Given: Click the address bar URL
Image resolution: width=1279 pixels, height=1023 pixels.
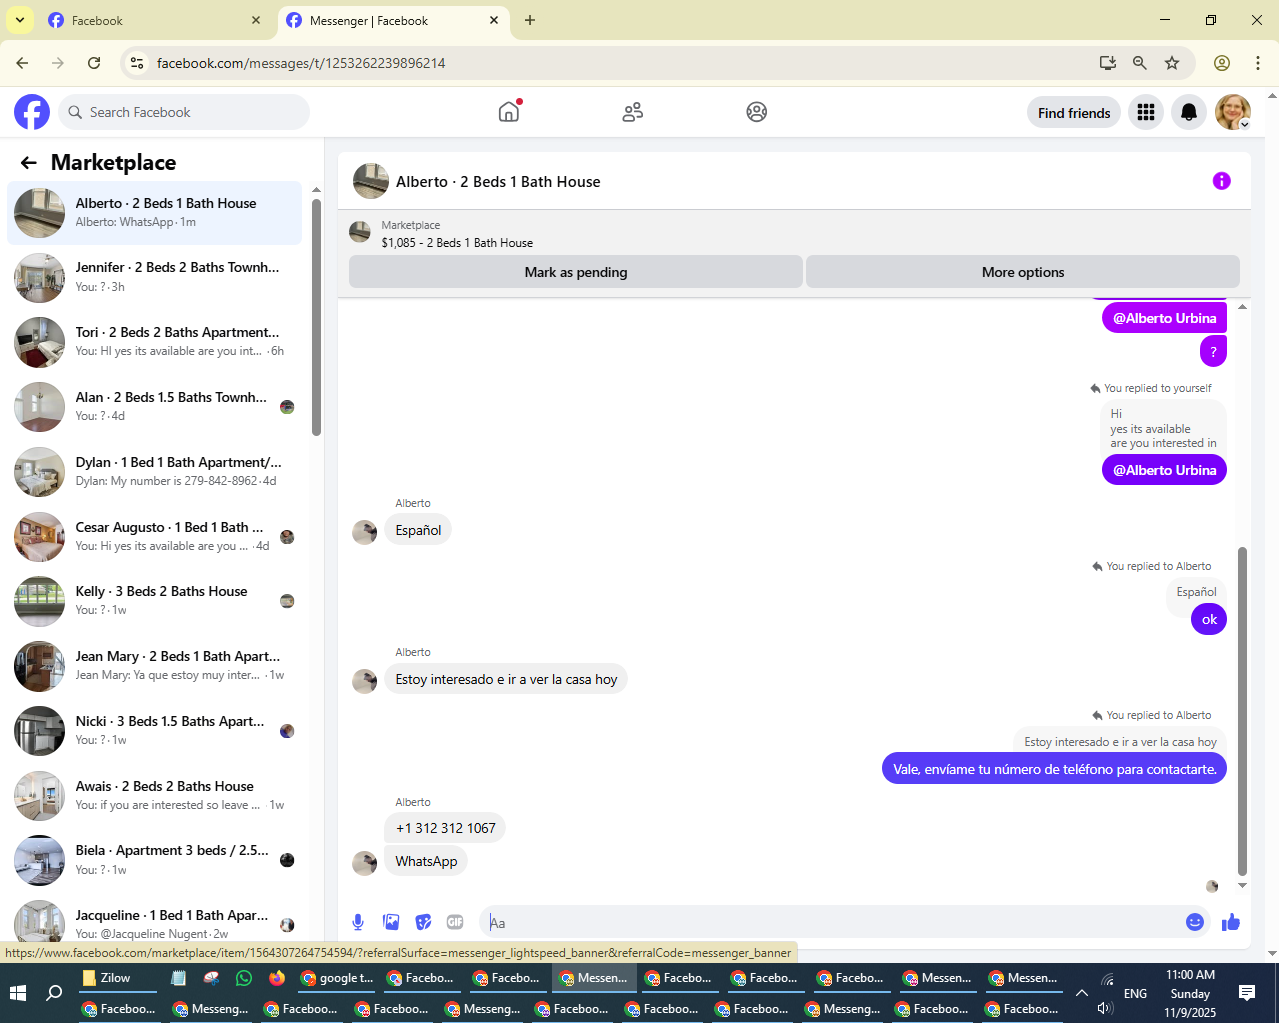Looking at the screenshot, I should tap(301, 63).
